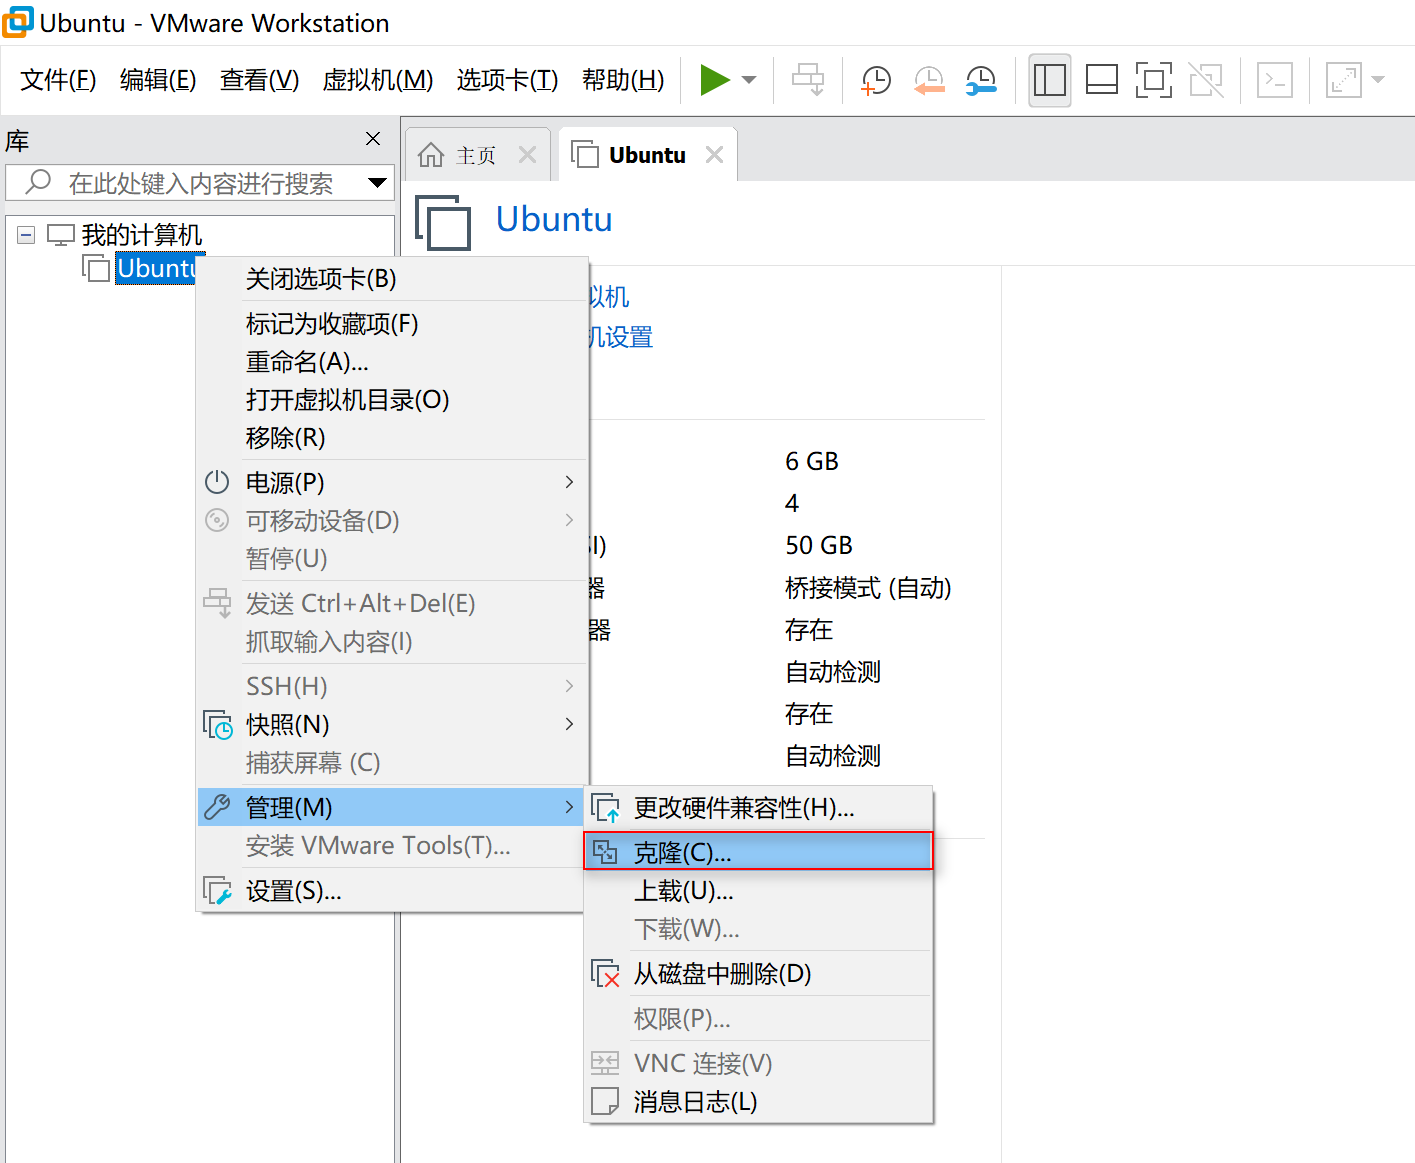The width and height of the screenshot is (1415, 1163).
Task: Click the power icon beside 电源(P)
Action: (217, 482)
